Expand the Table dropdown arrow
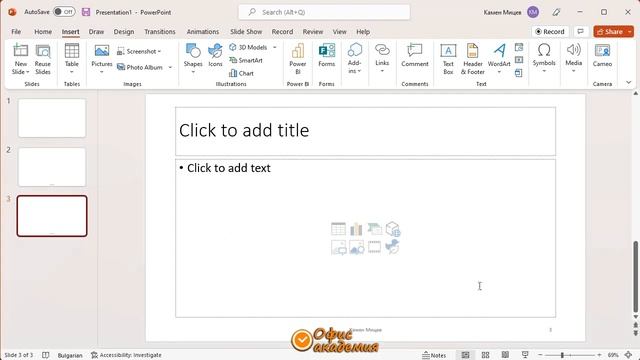640x360 pixels. coord(72,72)
